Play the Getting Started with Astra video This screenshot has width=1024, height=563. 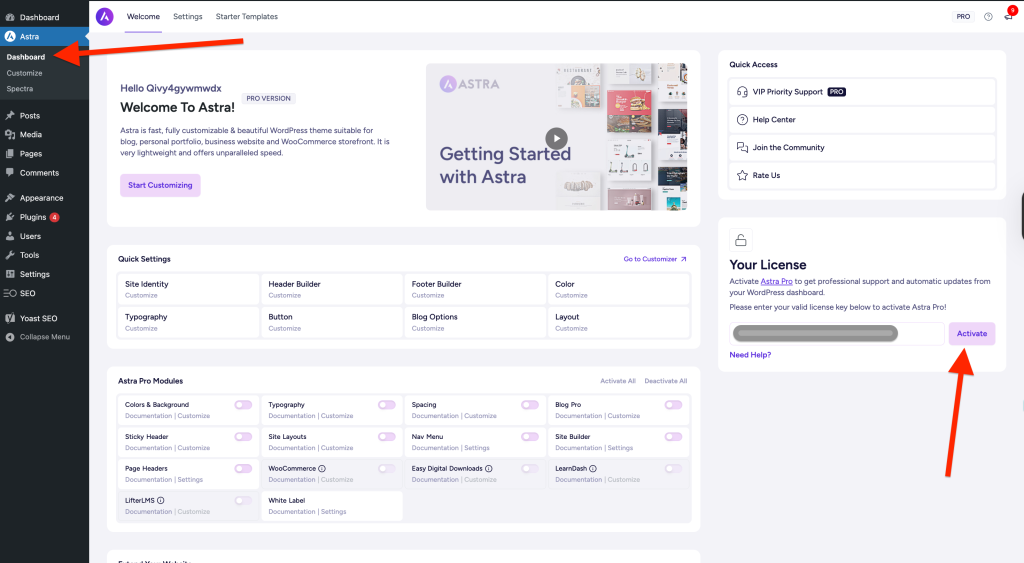(556, 138)
